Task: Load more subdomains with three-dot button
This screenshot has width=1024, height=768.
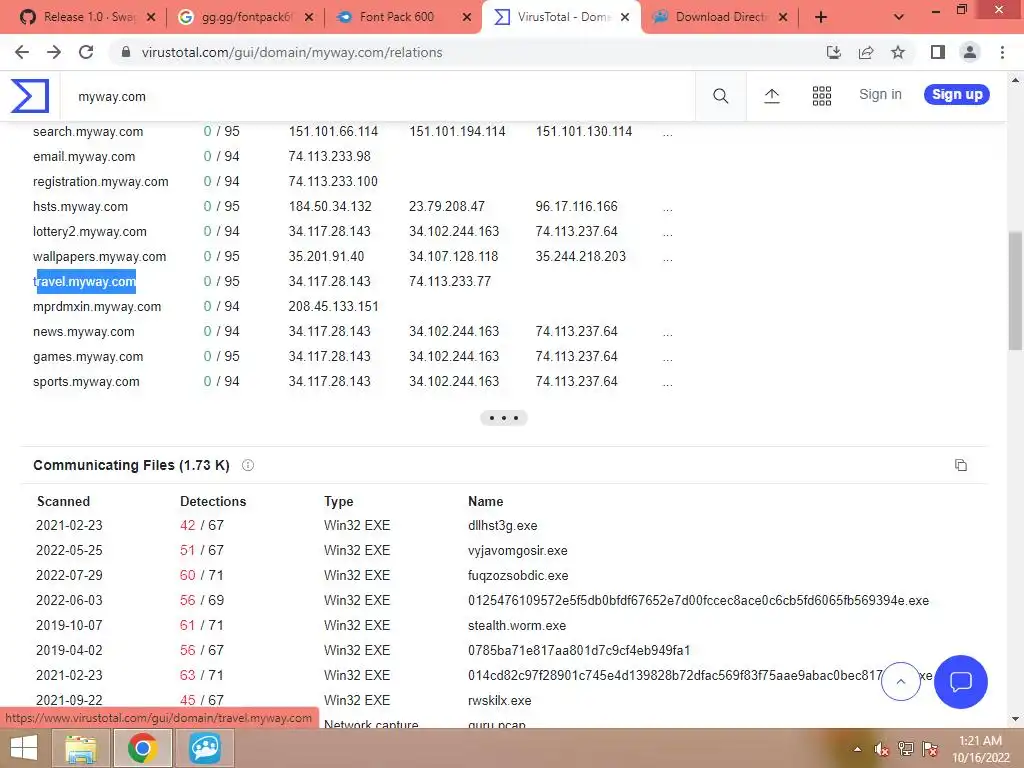Action: 504,418
